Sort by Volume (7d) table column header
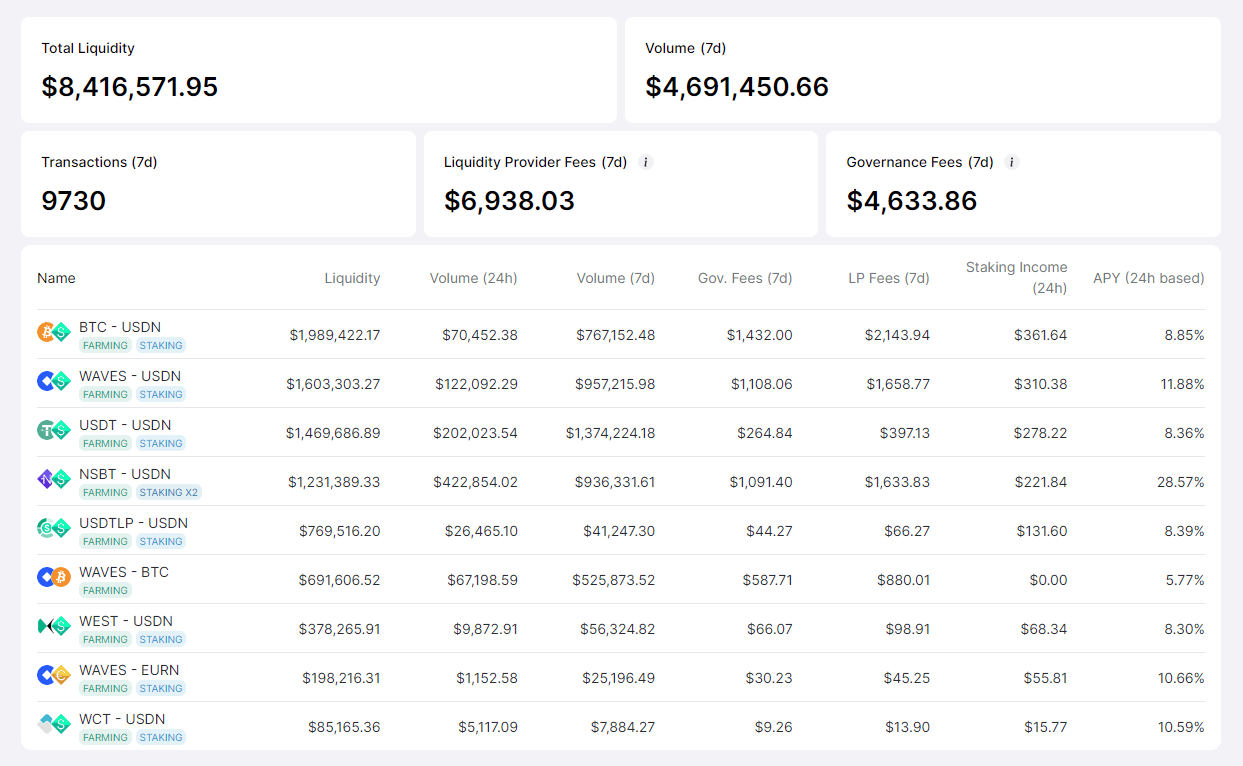 616,278
